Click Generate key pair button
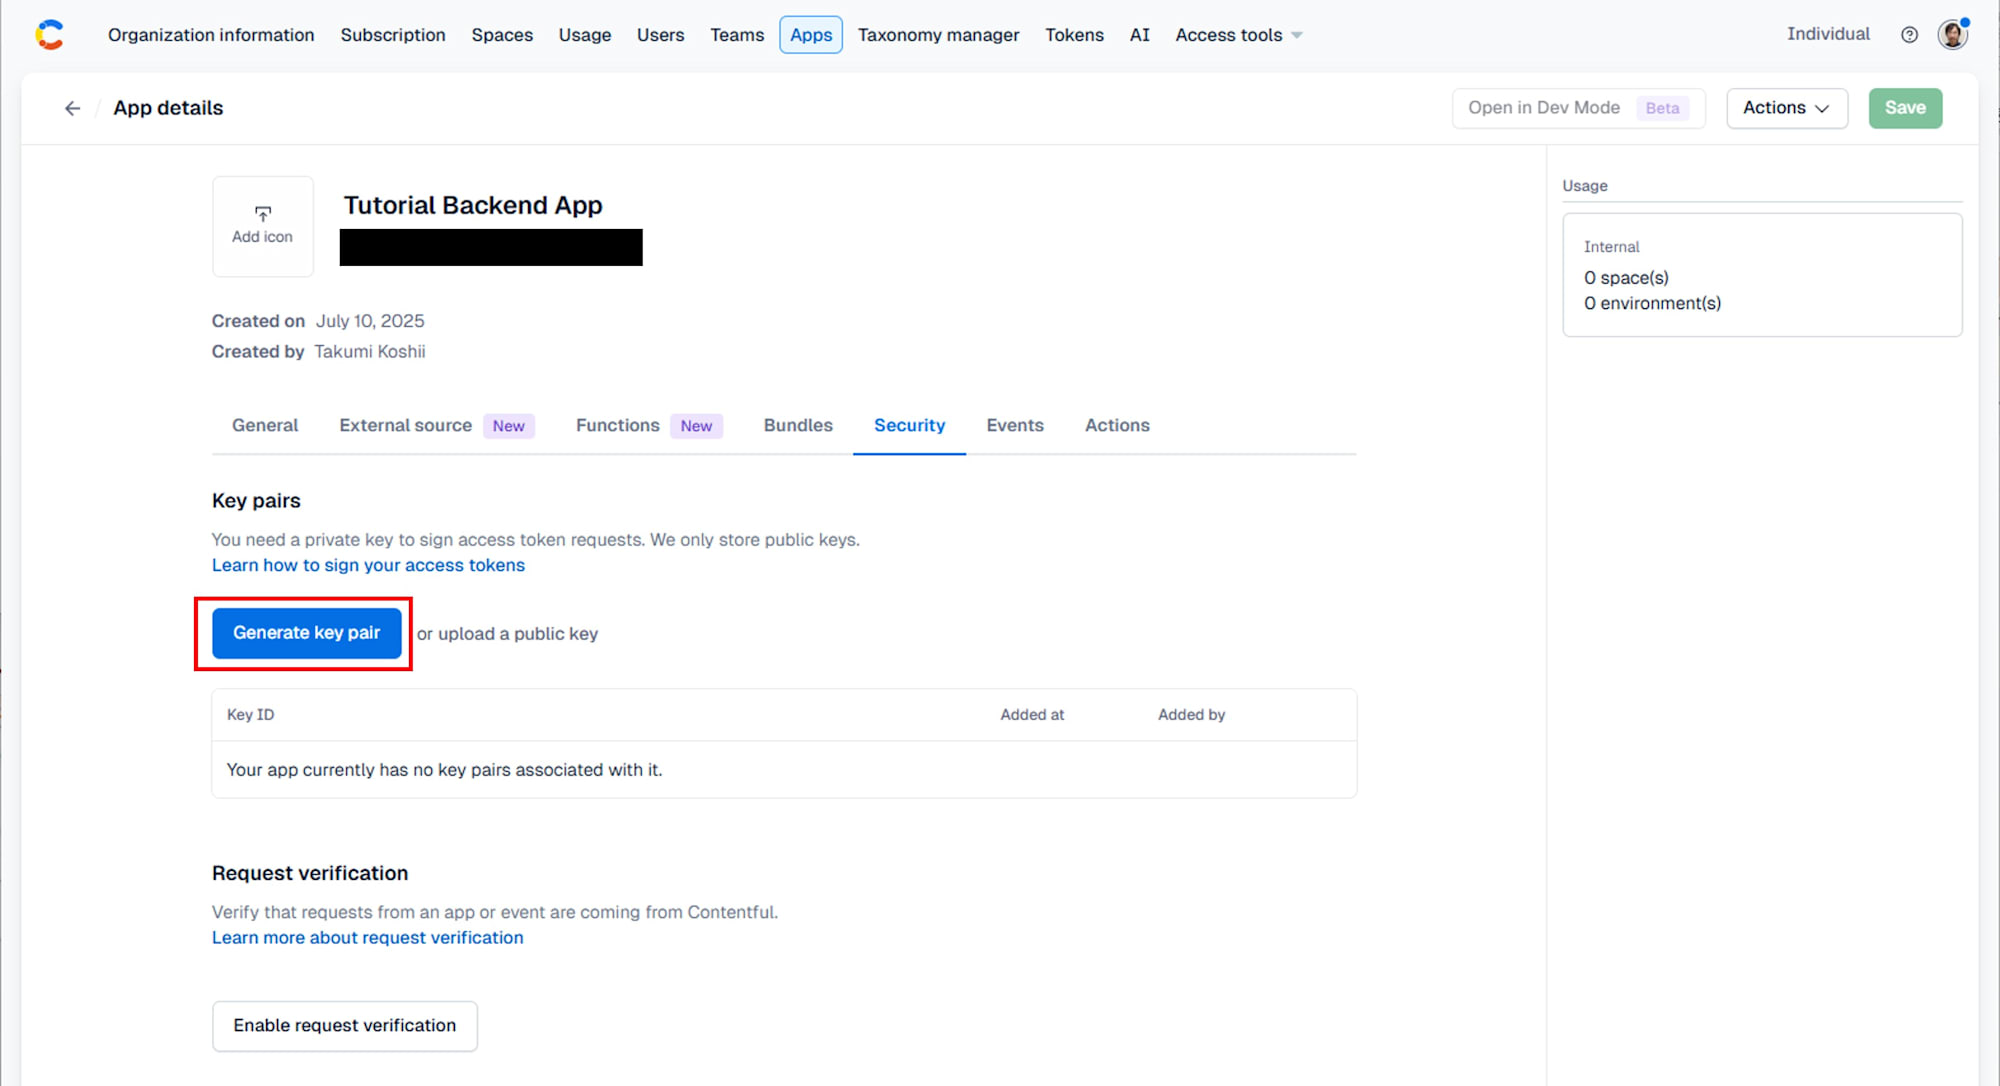Viewport: 2000px width, 1086px height. pos(307,633)
